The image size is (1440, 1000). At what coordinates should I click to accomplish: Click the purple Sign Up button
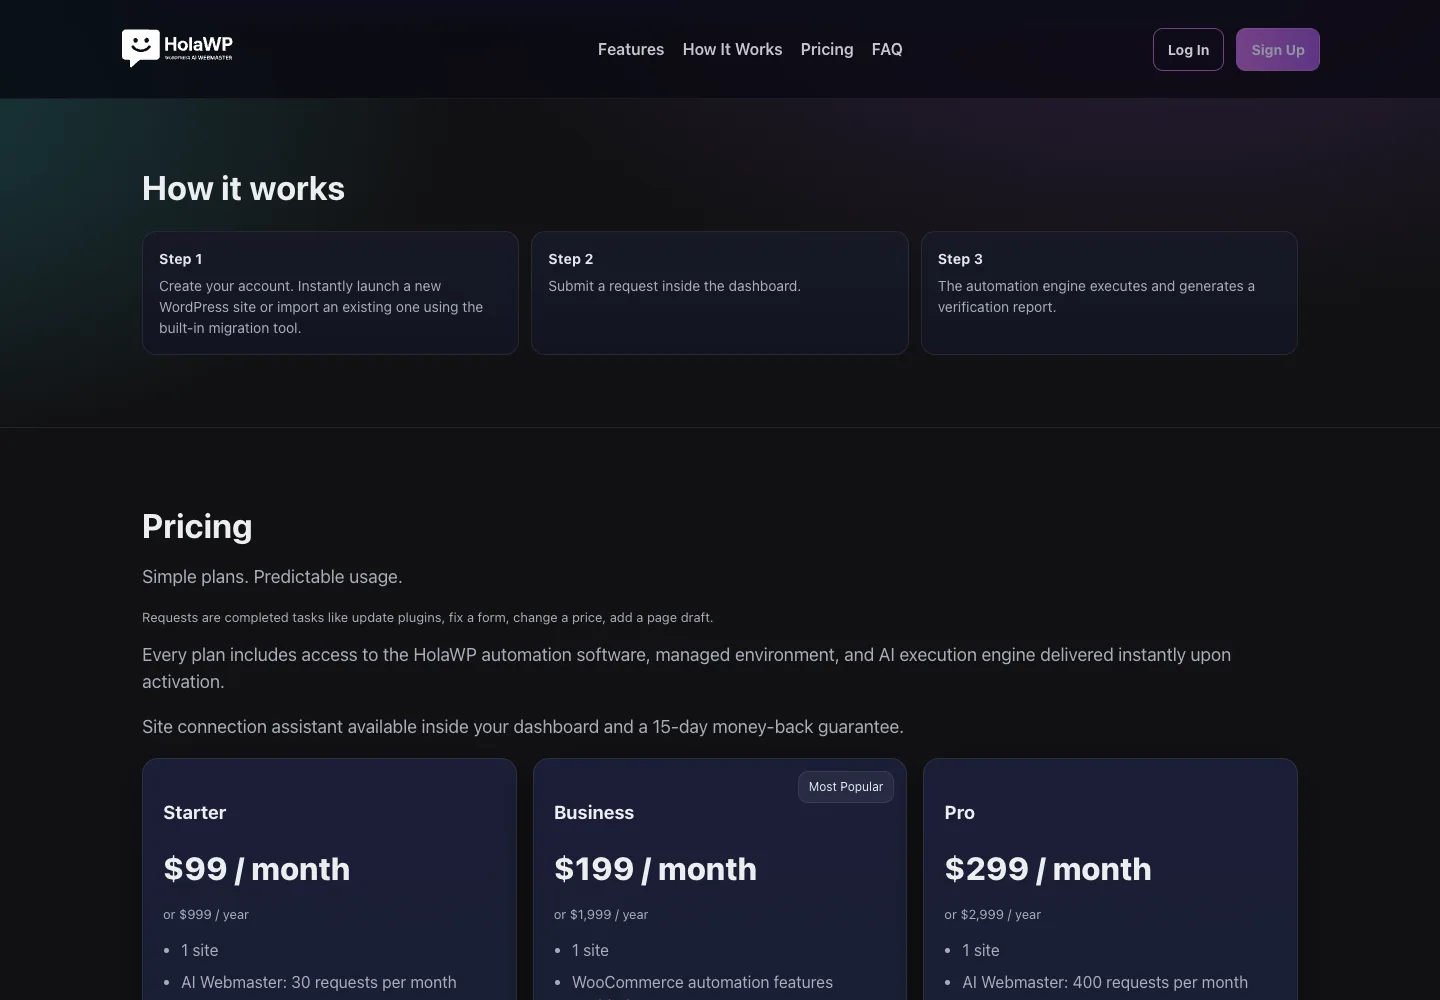pyautogui.click(x=1278, y=50)
